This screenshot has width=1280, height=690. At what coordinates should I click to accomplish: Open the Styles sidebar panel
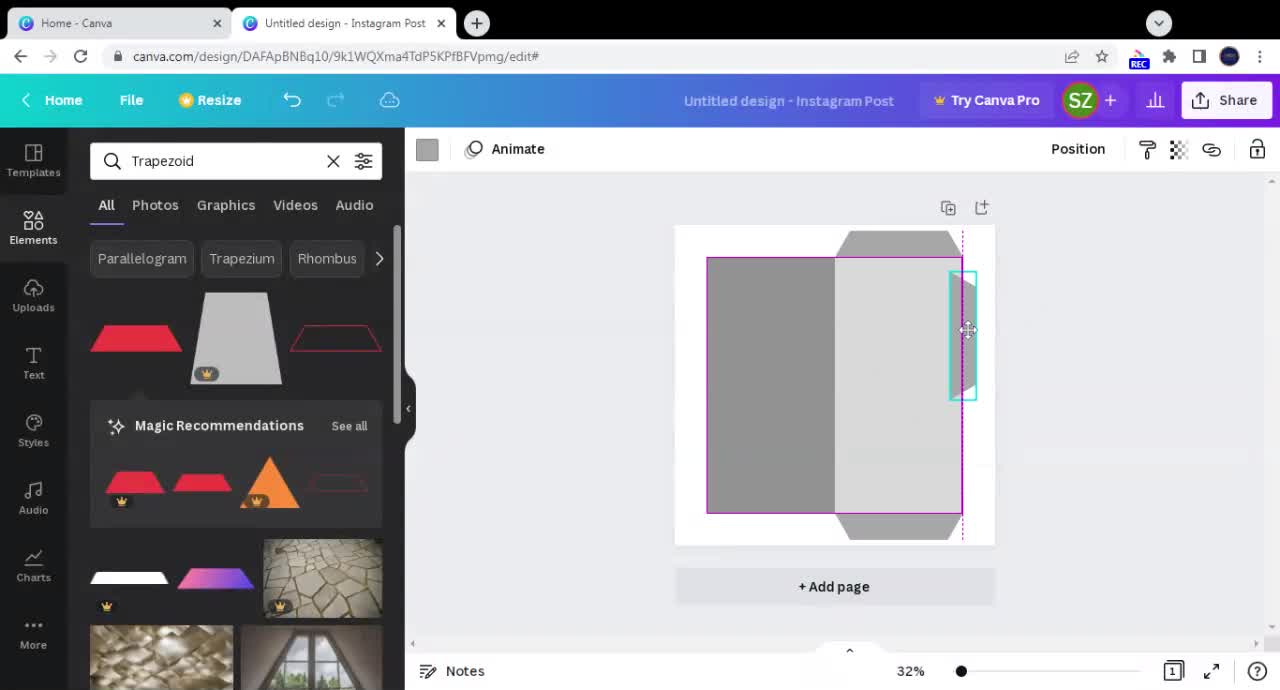tap(33, 430)
